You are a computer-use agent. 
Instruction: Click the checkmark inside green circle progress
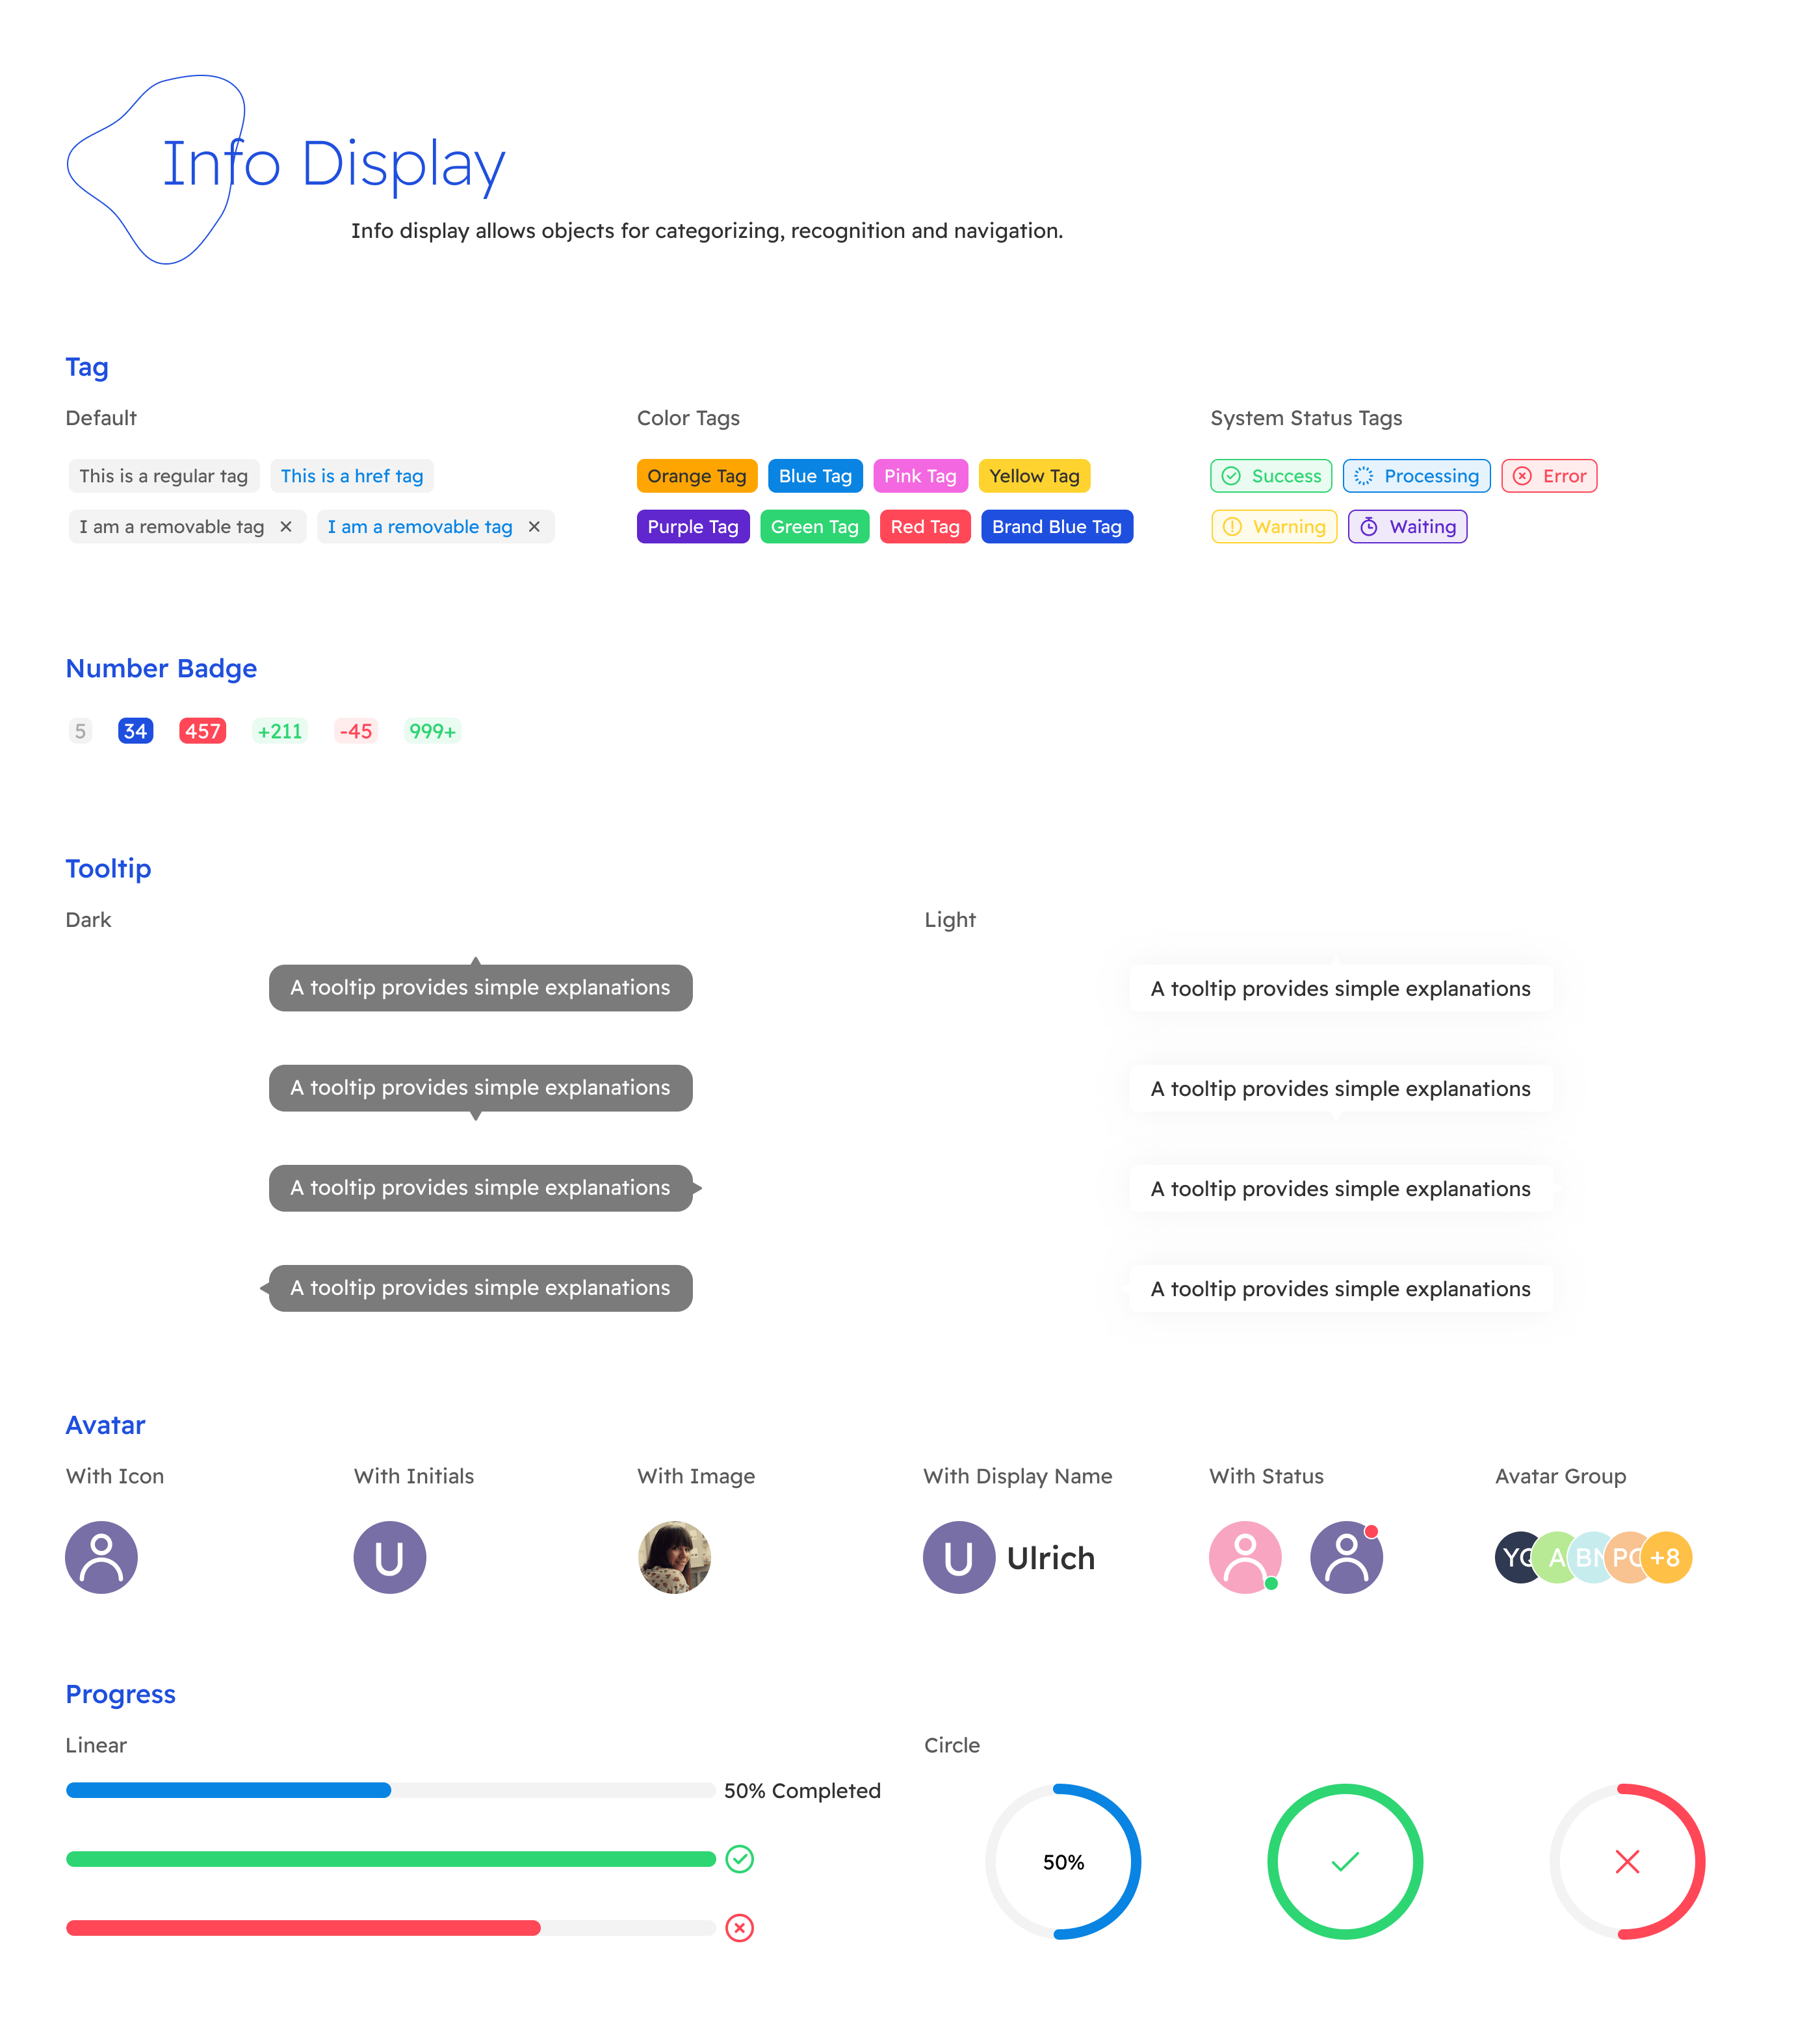1345,1861
